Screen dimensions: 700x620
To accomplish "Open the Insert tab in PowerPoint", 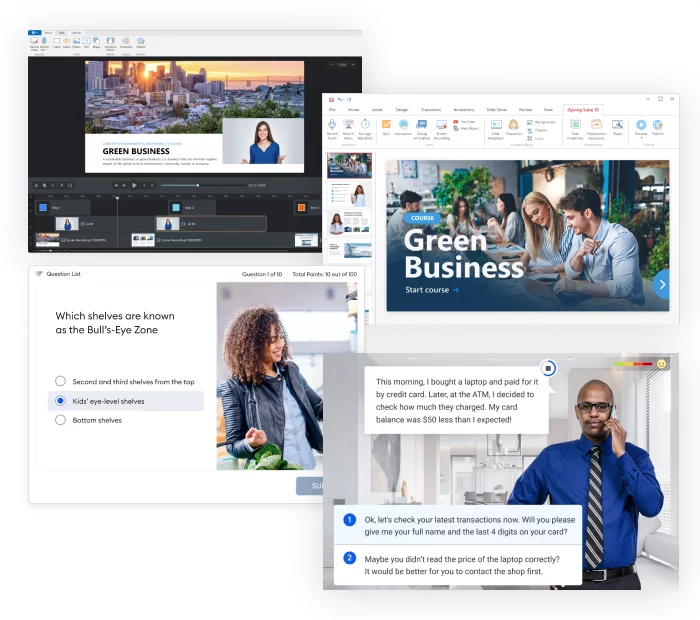I will [377, 110].
